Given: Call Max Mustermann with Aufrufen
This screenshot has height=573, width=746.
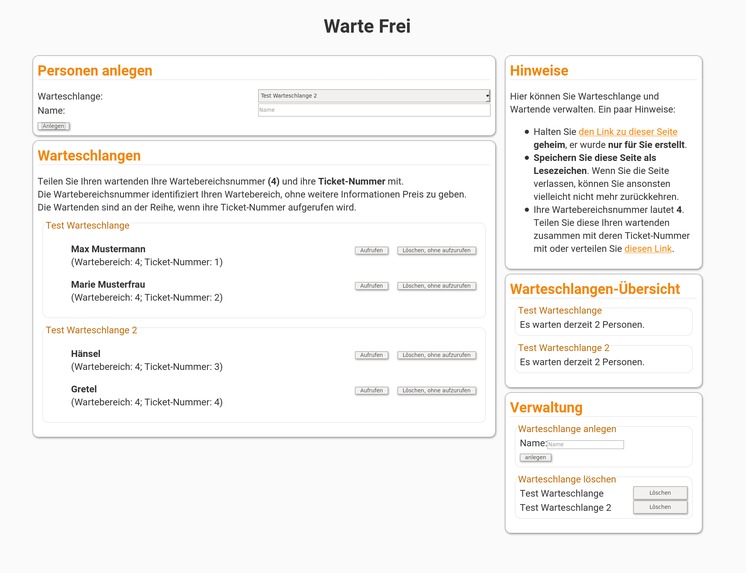Looking at the screenshot, I should [x=372, y=250].
